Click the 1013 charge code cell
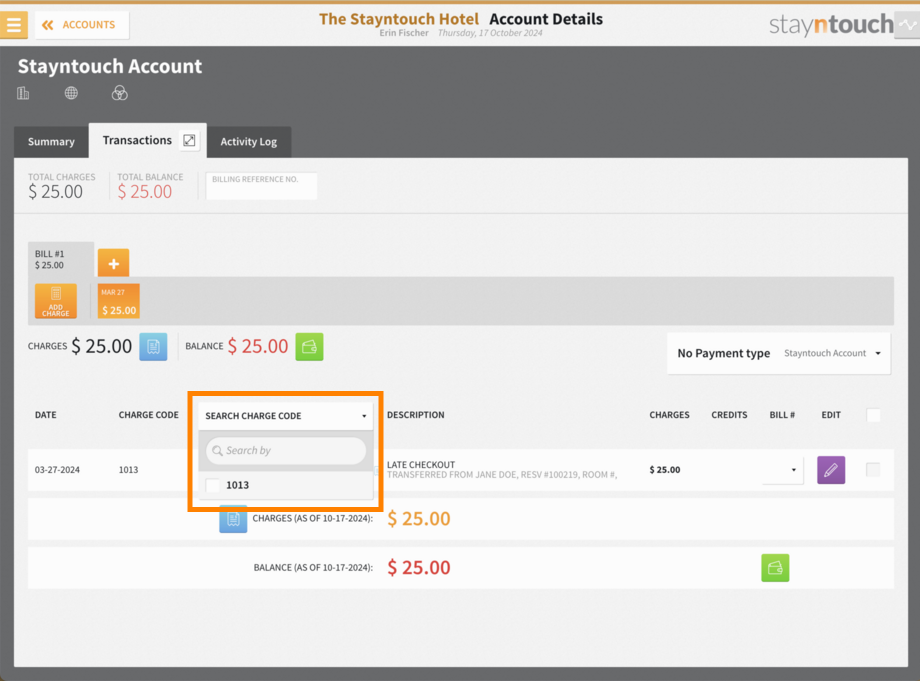This screenshot has height=681, width=920. click(128, 470)
